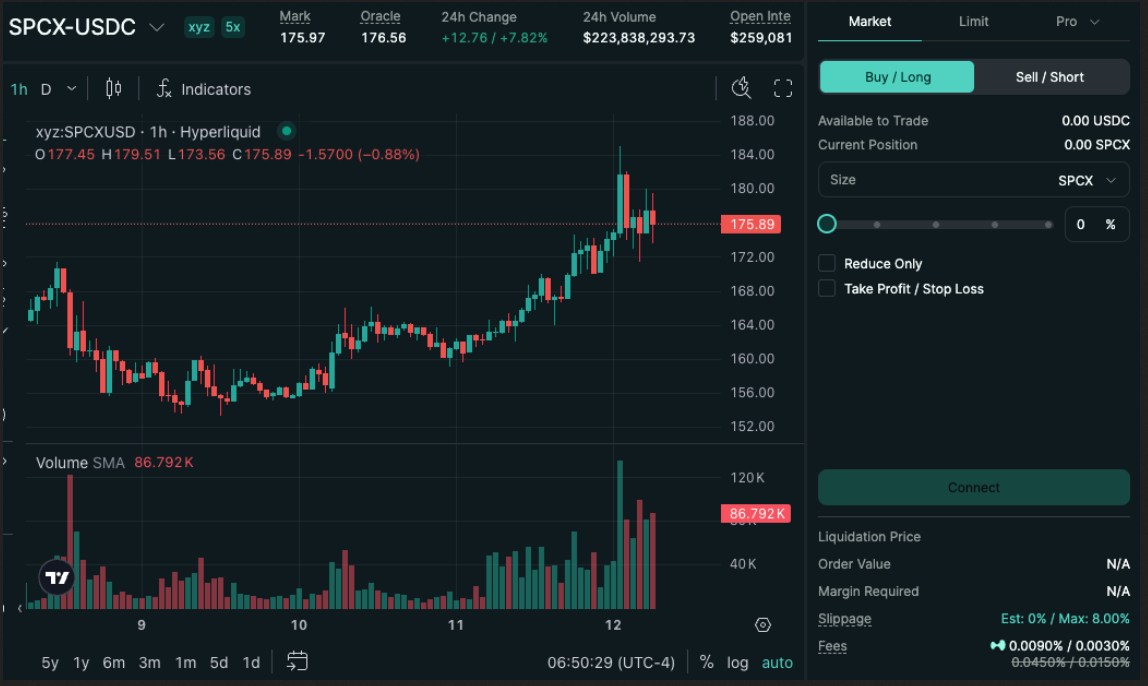Screen dimensions: 1148x686
Task: Toggle percent scale mode
Action: (706, 662)
